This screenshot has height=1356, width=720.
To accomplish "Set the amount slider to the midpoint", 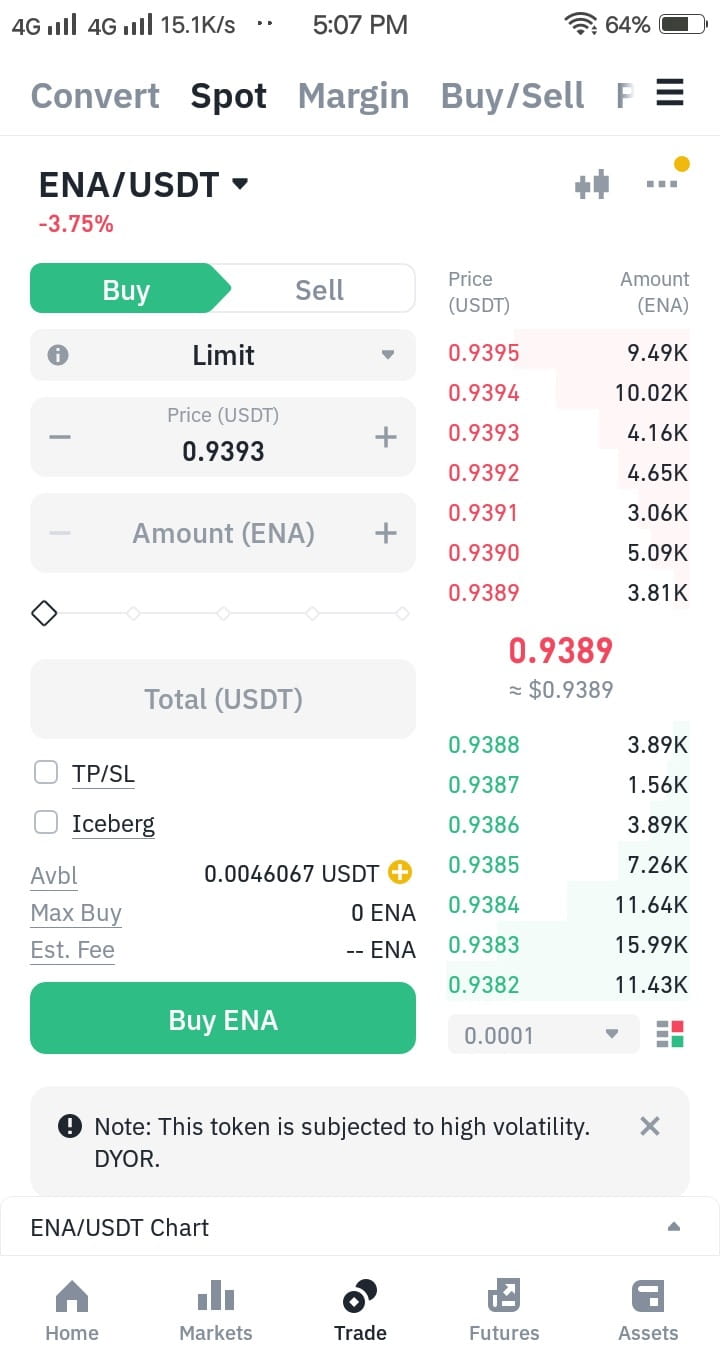I will tap(223, 613).
